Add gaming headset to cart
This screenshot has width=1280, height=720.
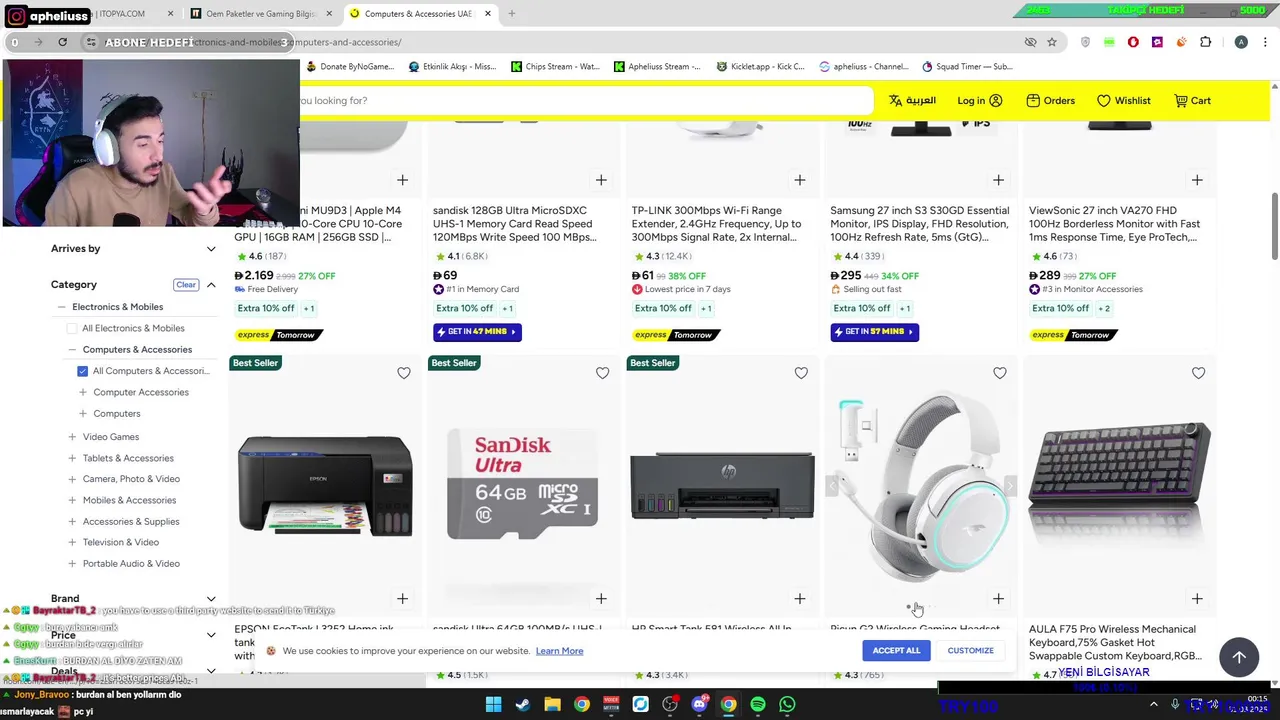(998, 599)
